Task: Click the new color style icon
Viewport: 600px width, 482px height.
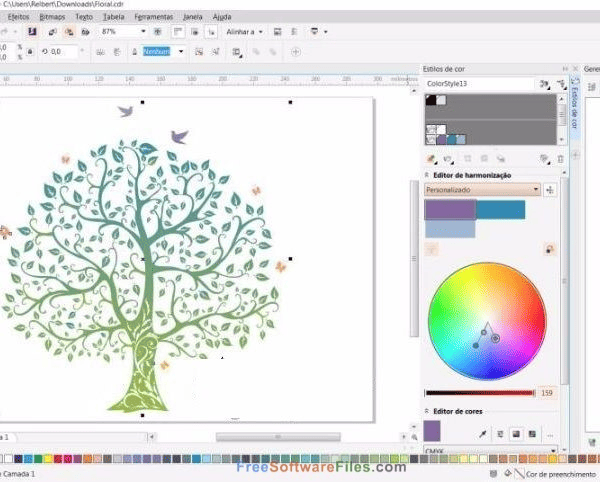Action: coord(431,159)
